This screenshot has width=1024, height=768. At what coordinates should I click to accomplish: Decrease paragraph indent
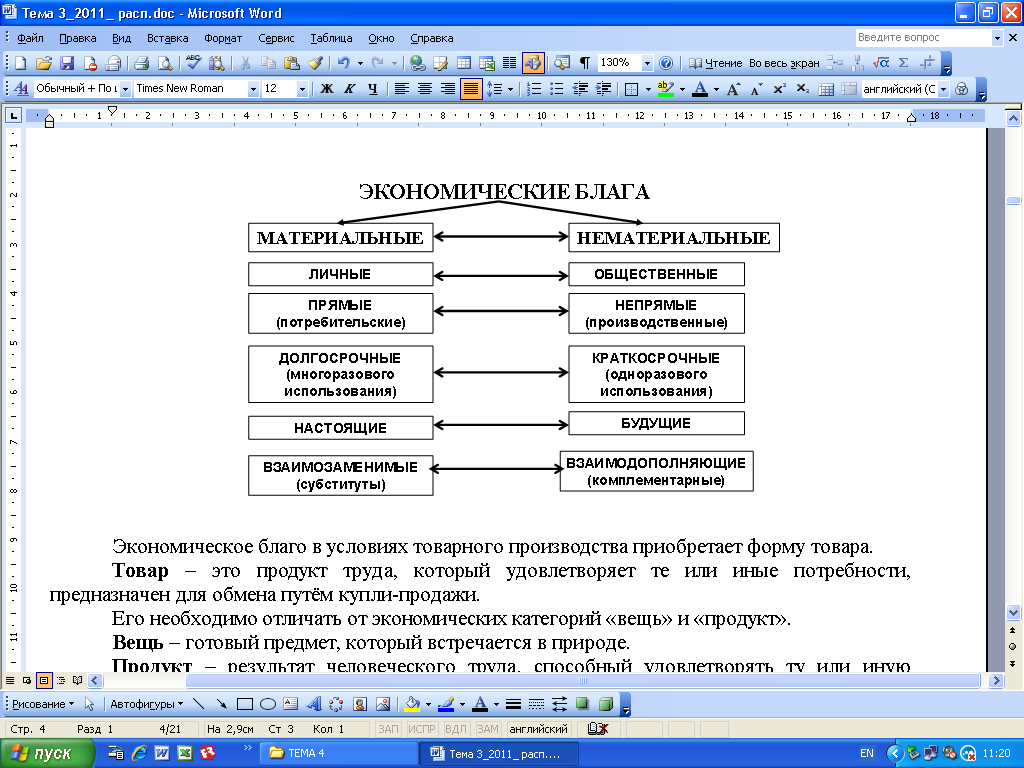580,89
